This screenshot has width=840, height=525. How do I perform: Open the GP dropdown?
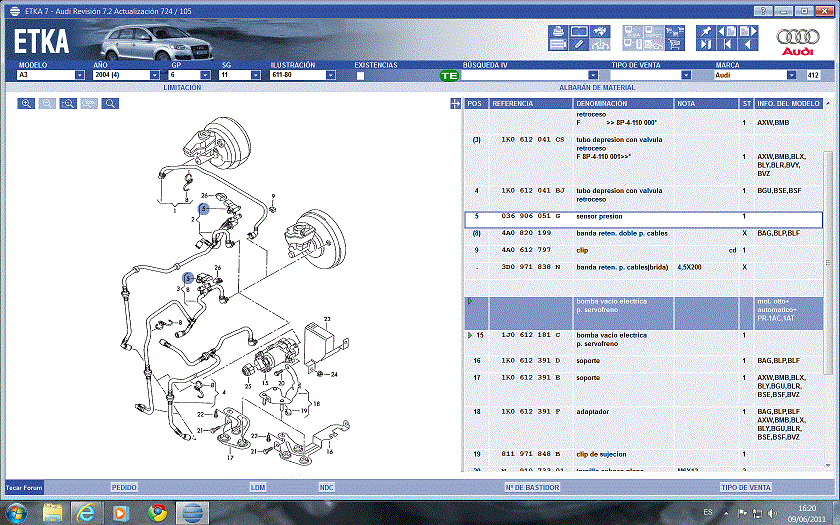point(205,75)
